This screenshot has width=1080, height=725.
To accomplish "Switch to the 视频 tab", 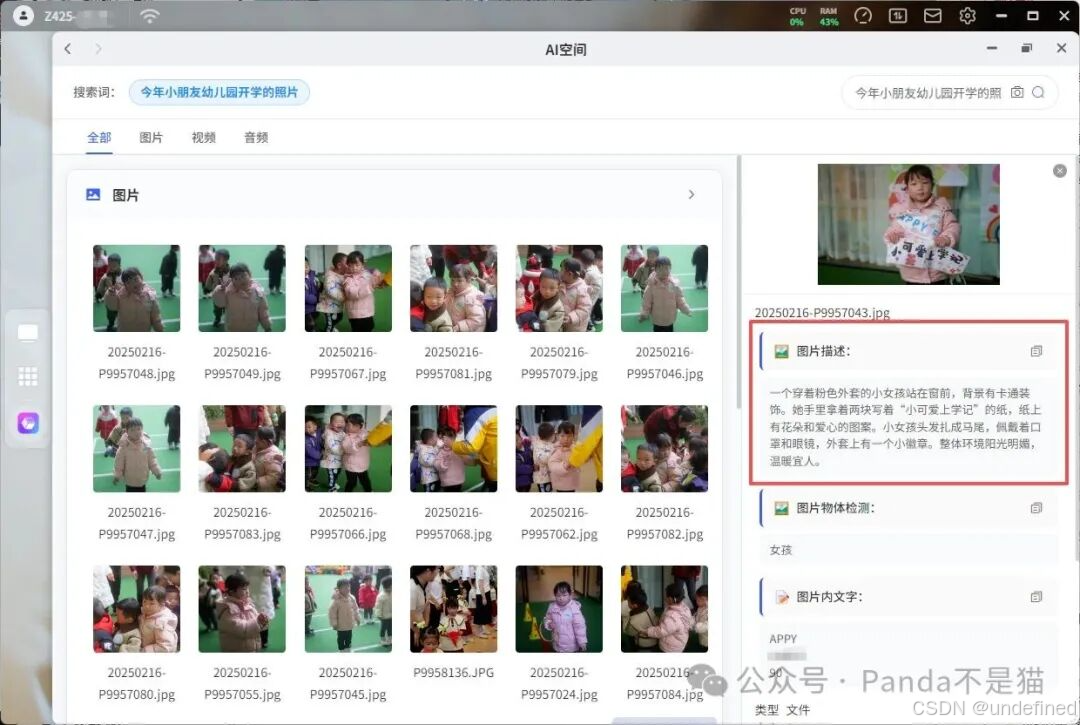I will (203, 137).
